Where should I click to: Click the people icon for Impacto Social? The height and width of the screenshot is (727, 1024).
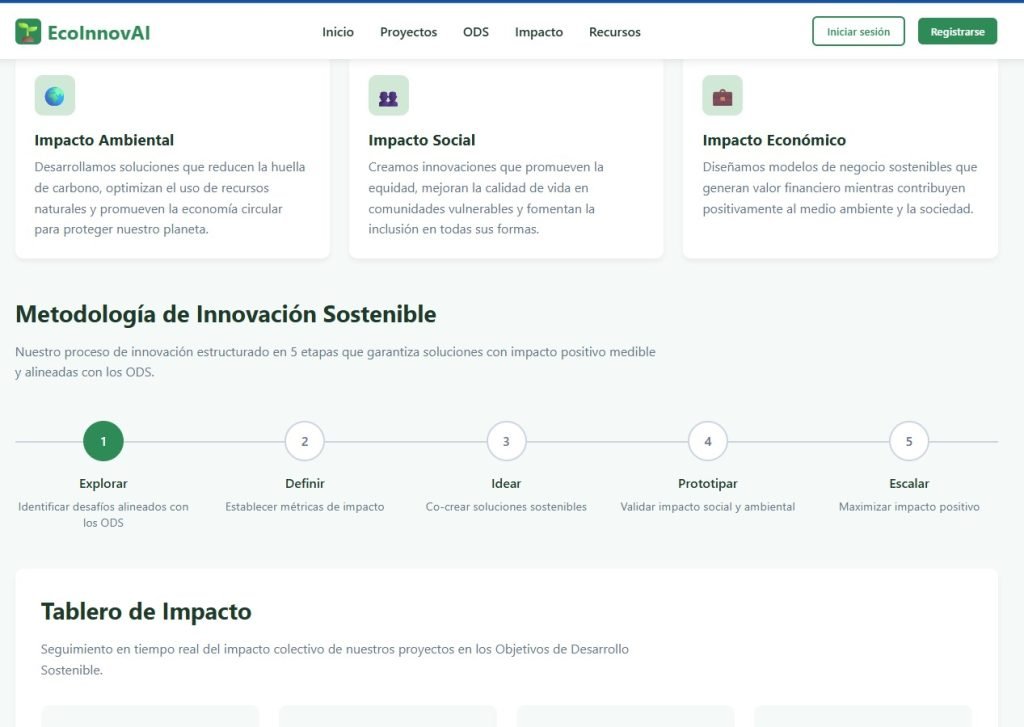[388, 96]
